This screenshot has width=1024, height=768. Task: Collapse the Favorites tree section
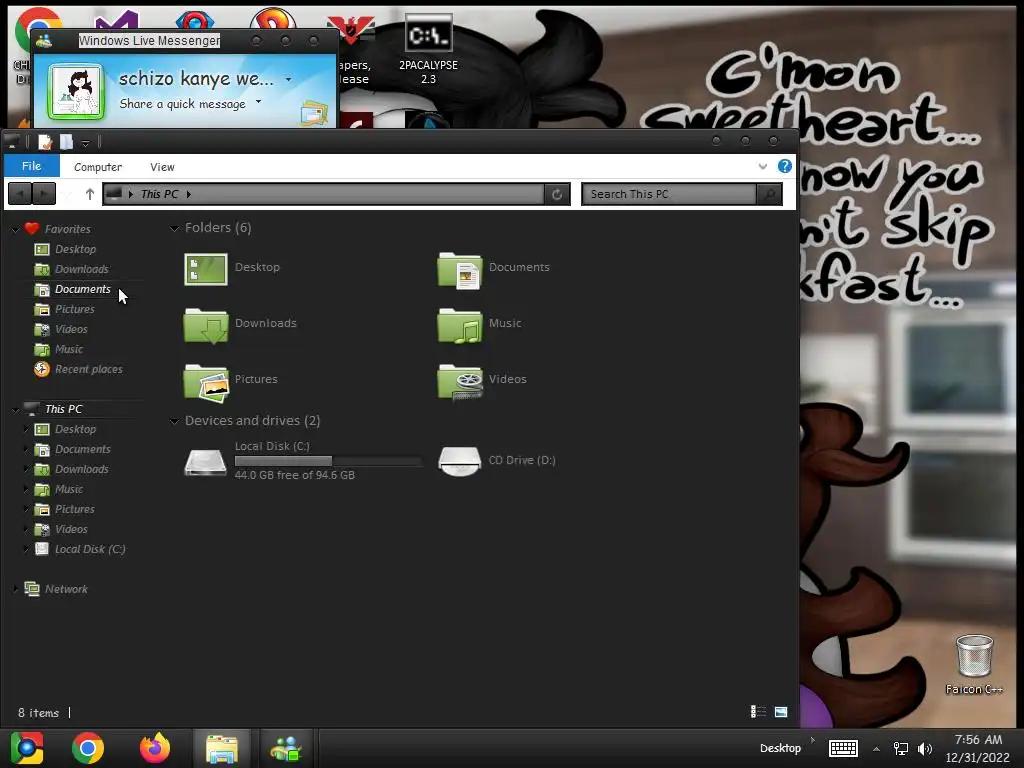coord(16,229)
